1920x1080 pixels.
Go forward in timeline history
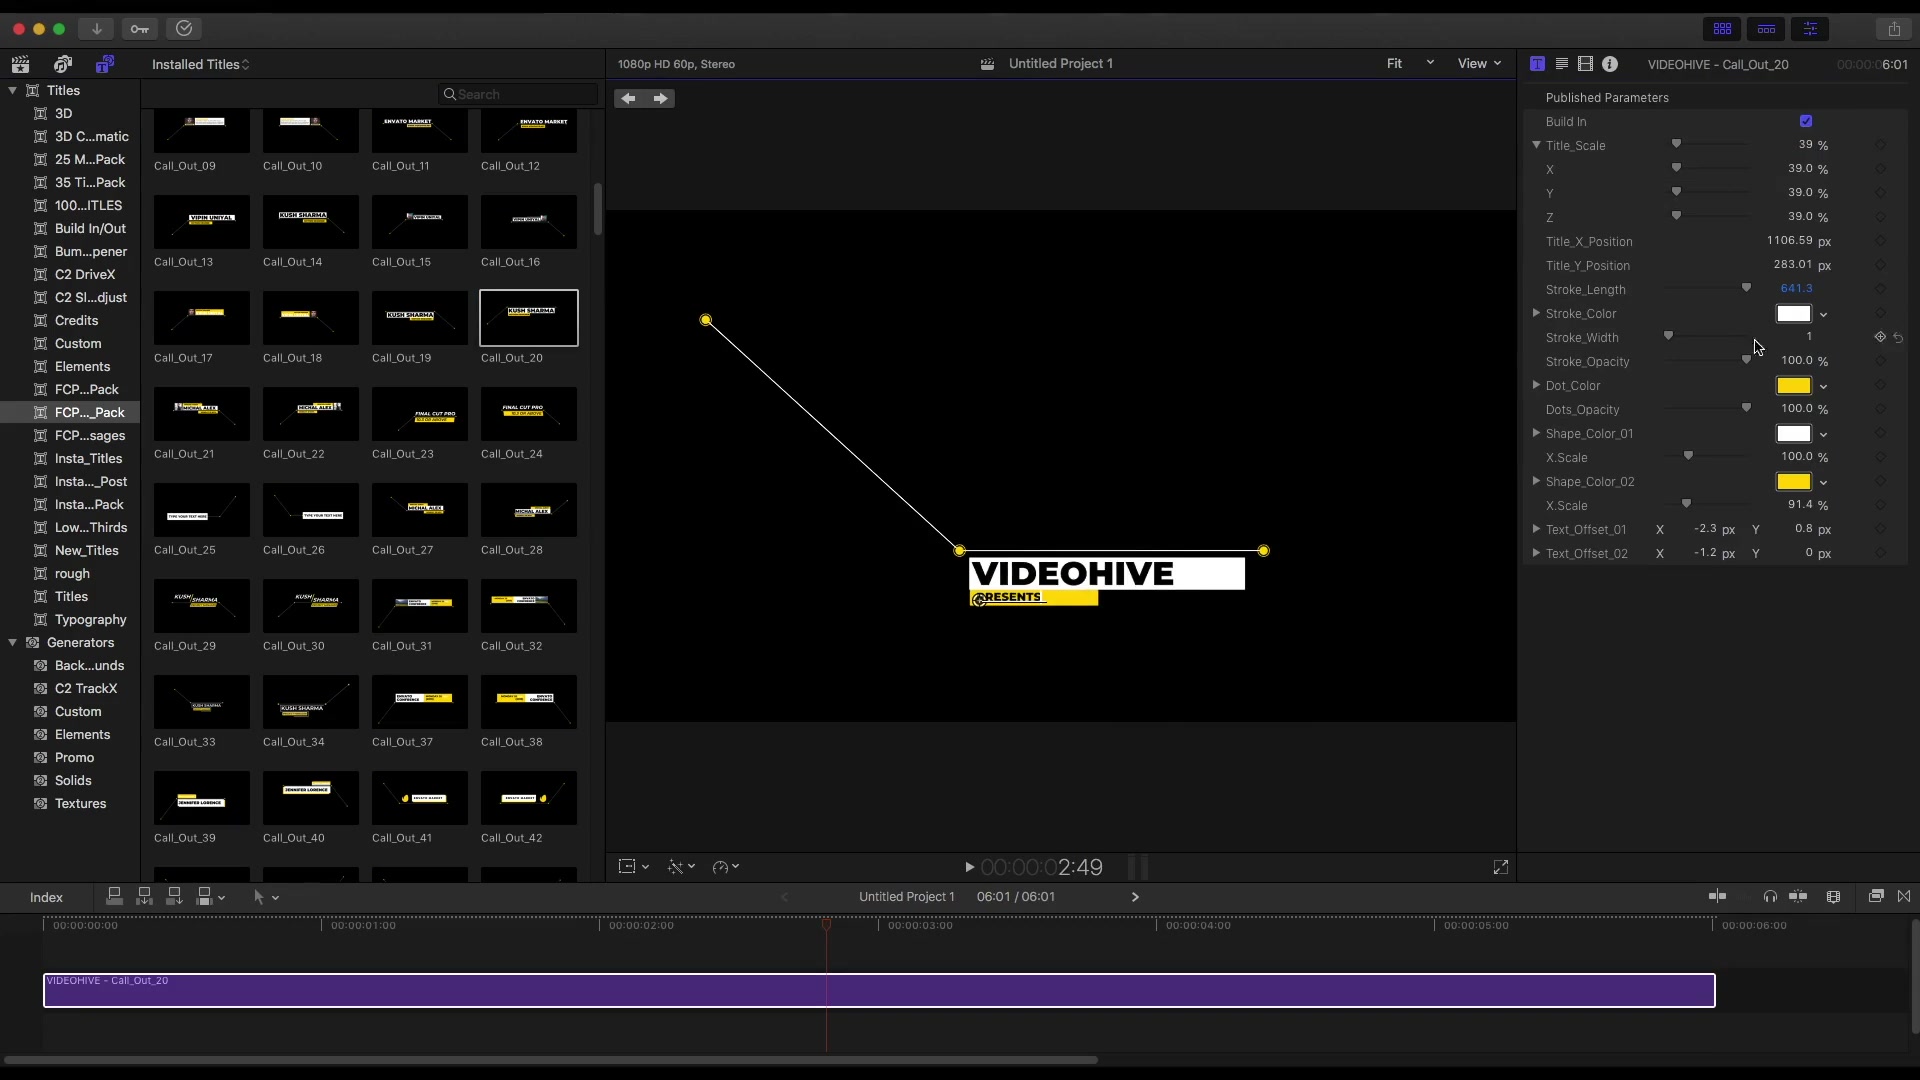coord(1135,897)
